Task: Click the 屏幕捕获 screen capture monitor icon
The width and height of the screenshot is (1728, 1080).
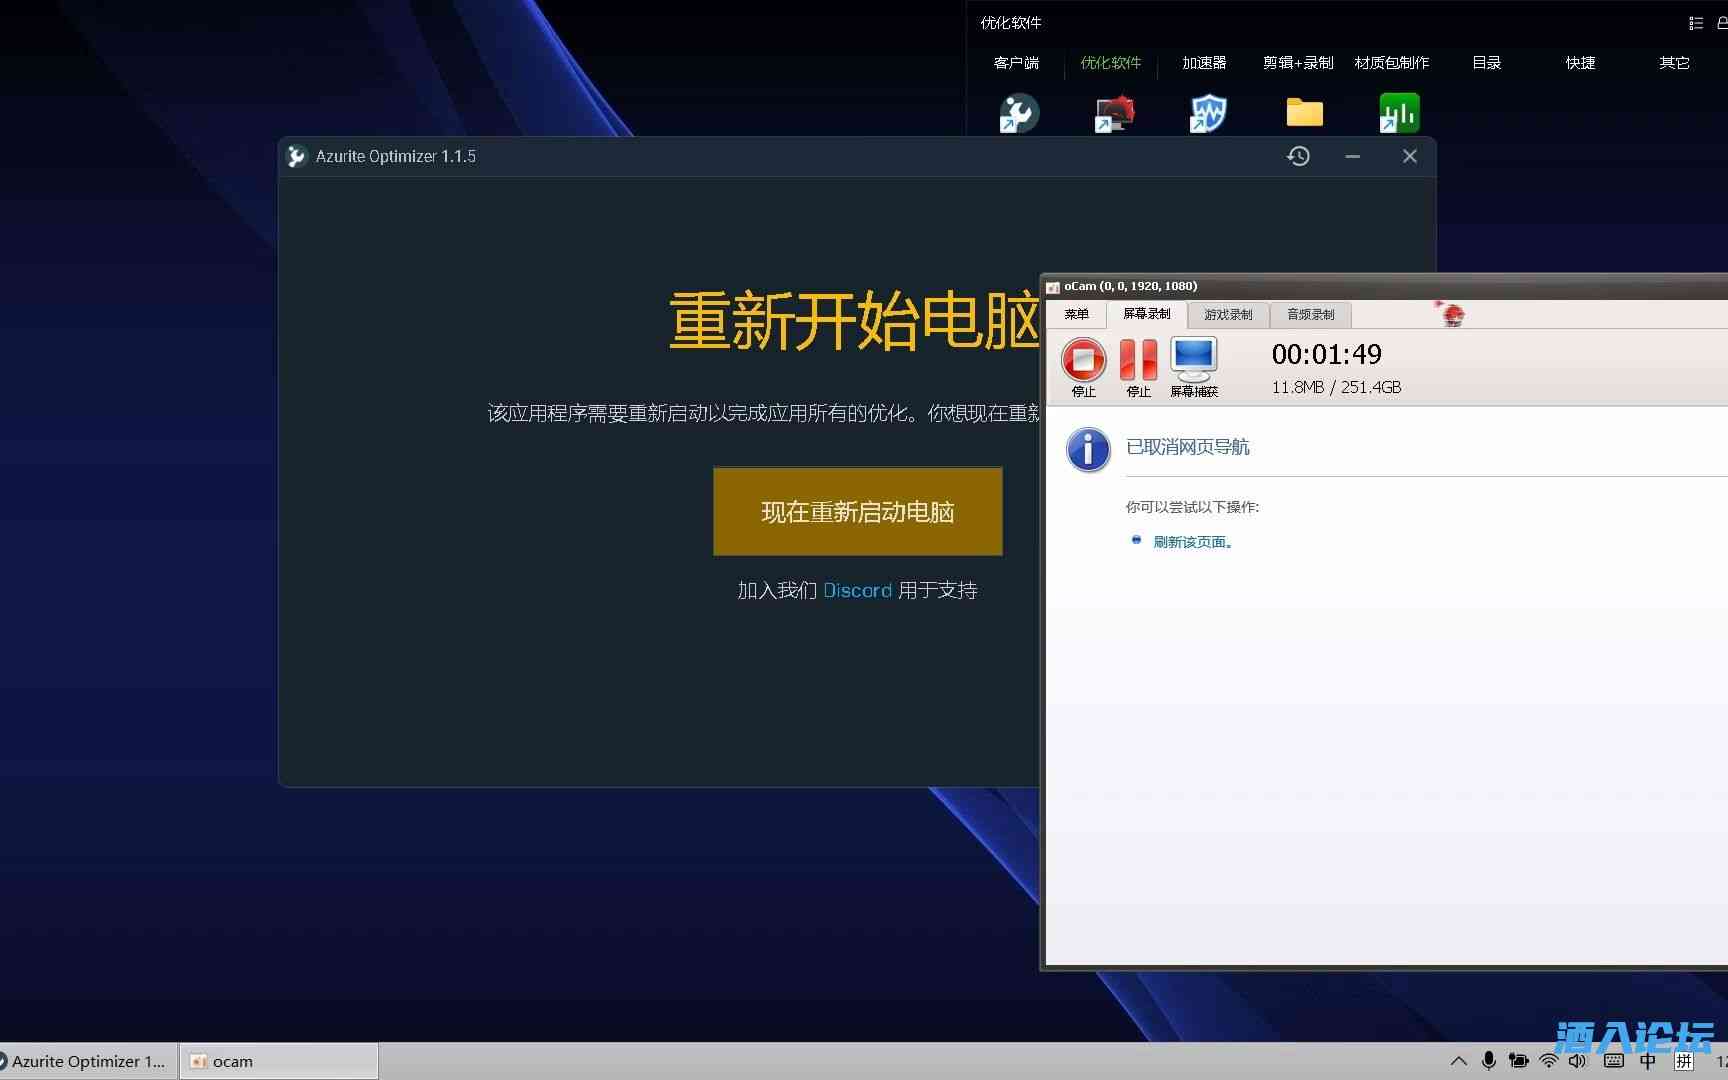Action: point(1194,359)
